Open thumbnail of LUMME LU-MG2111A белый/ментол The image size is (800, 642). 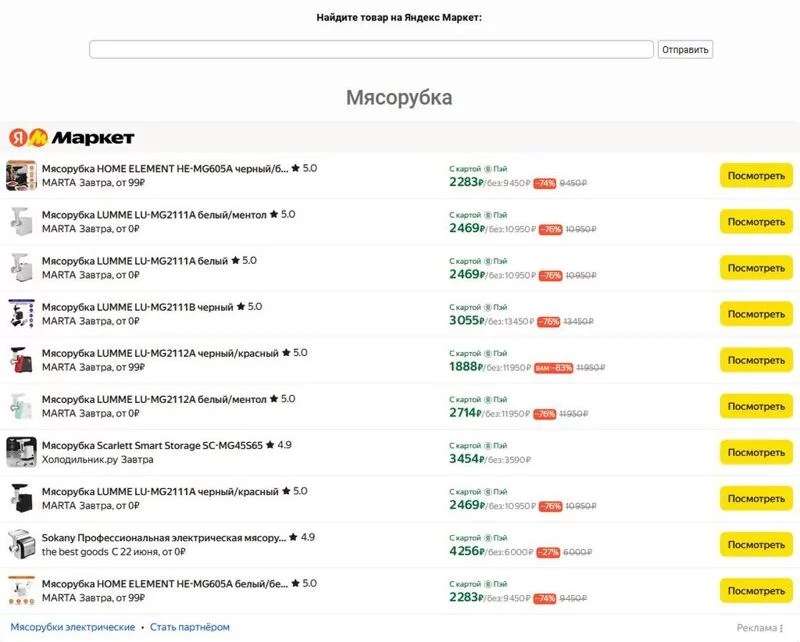click(x=21, y=221)
